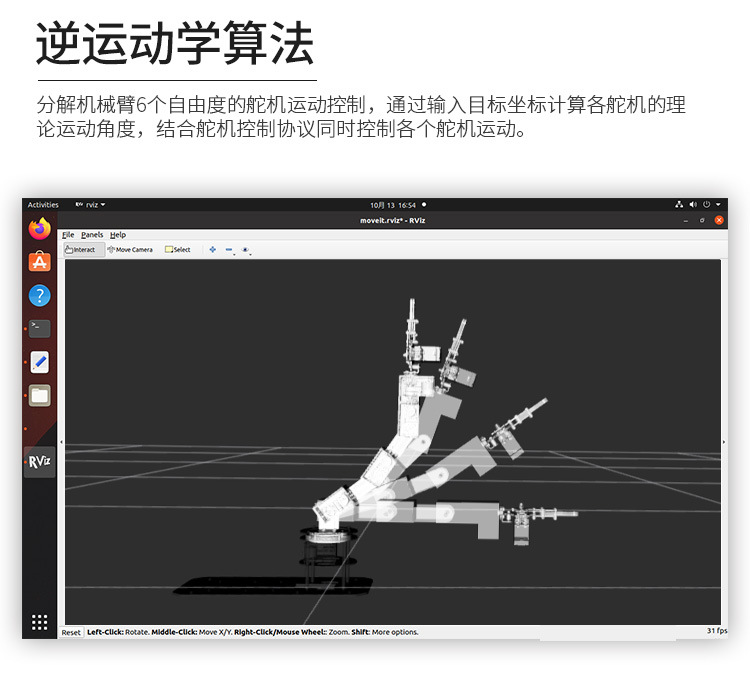Open the Terminal from the dock
This screenshot has width=750, height=685.
[x=40, y=329]
